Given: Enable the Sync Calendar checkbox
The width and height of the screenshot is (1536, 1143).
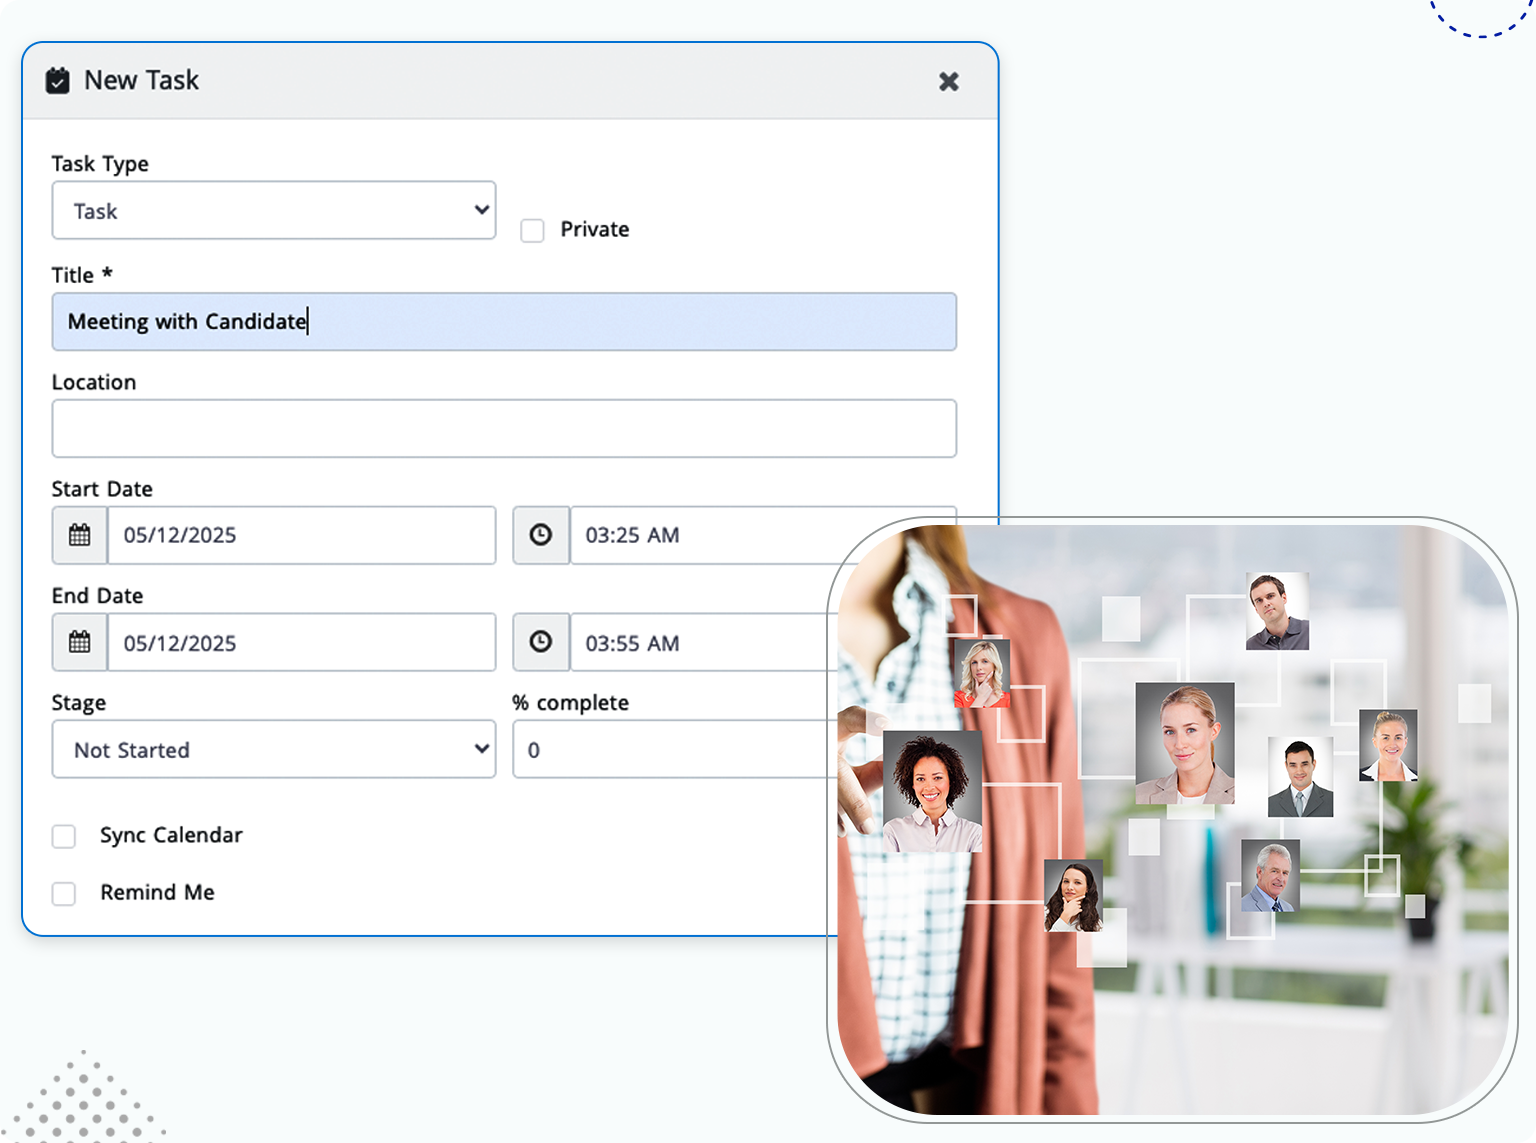Looking at the screenshot, I should pos(64,836).
